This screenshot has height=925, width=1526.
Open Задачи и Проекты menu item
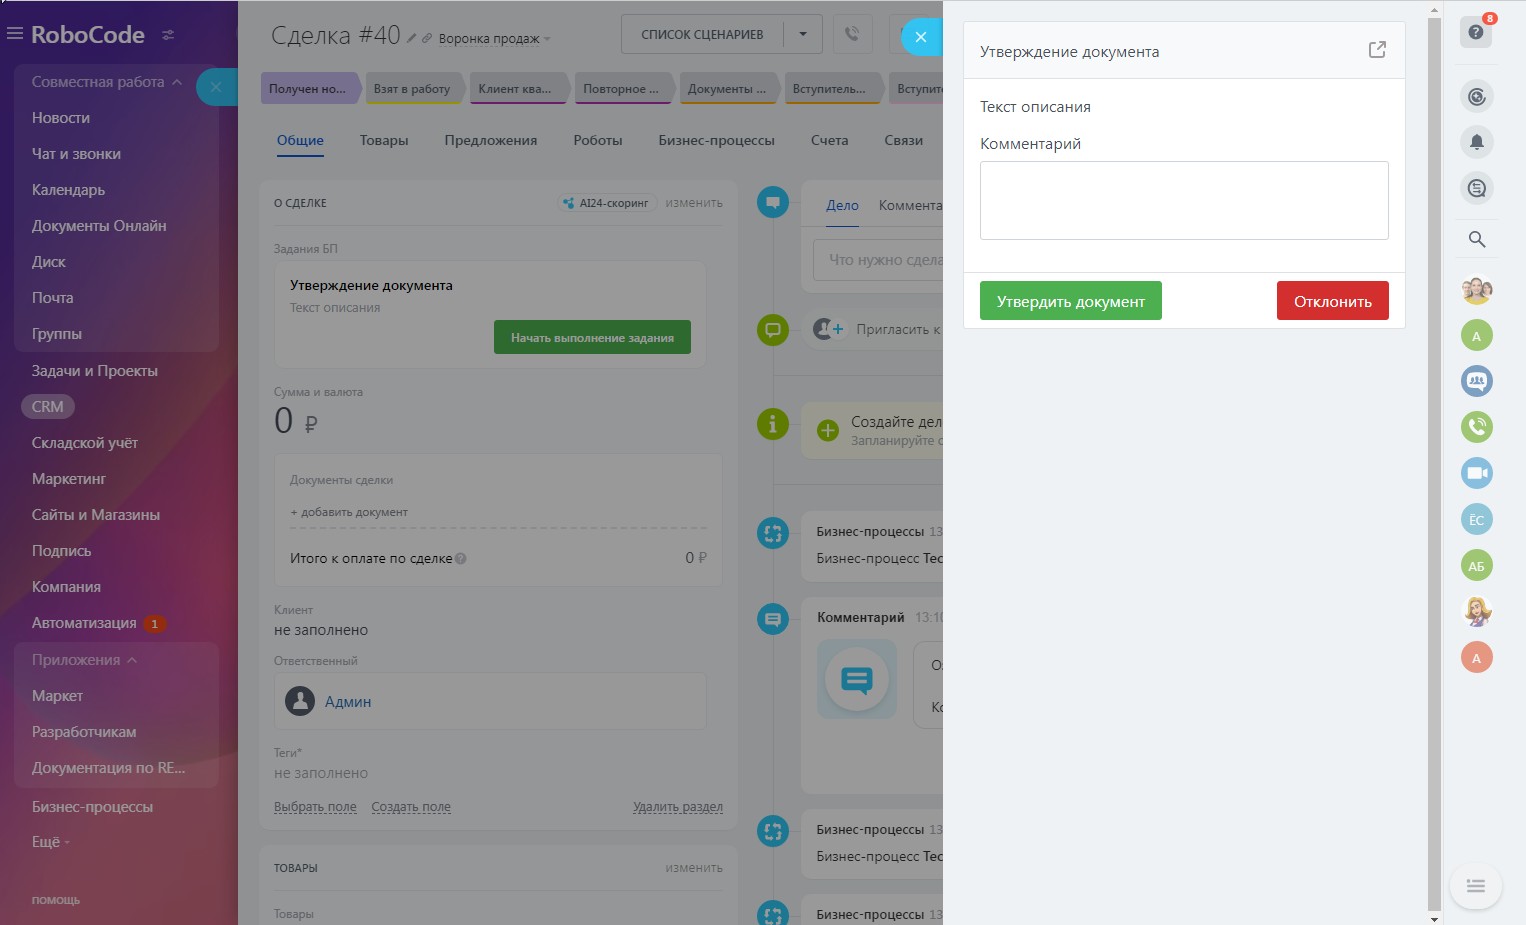[x=94, y=371]
